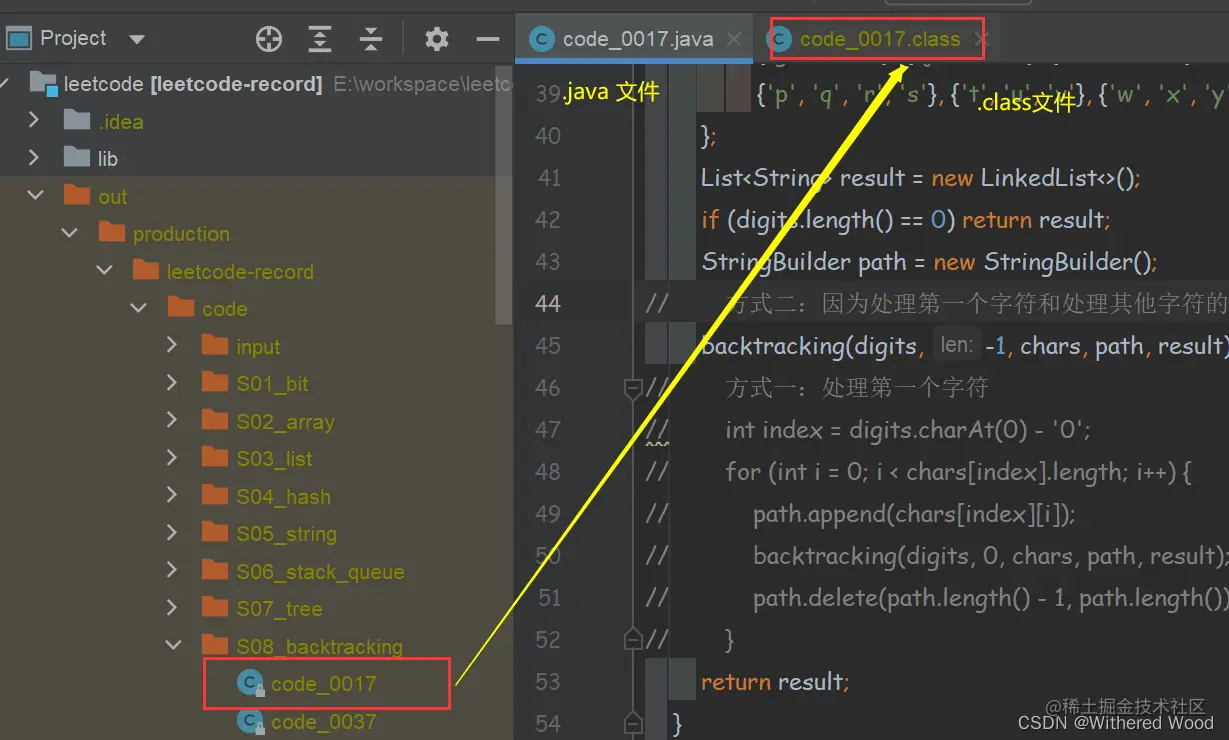Select the code_0017 tree item
The height and width of the screenshot is (740, 1229).
324,684
